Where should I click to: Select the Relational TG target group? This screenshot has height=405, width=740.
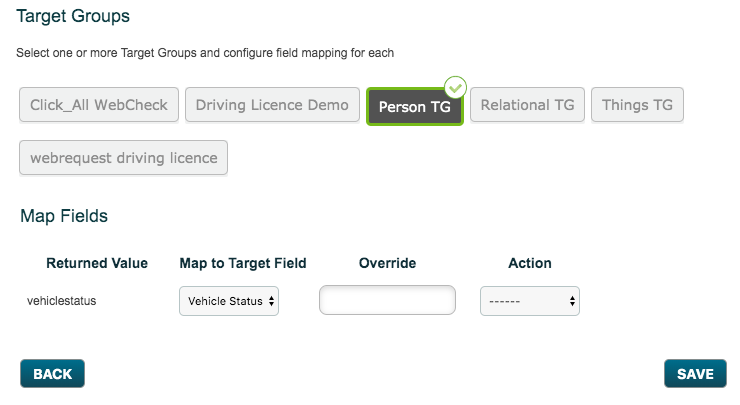point(527,105)
